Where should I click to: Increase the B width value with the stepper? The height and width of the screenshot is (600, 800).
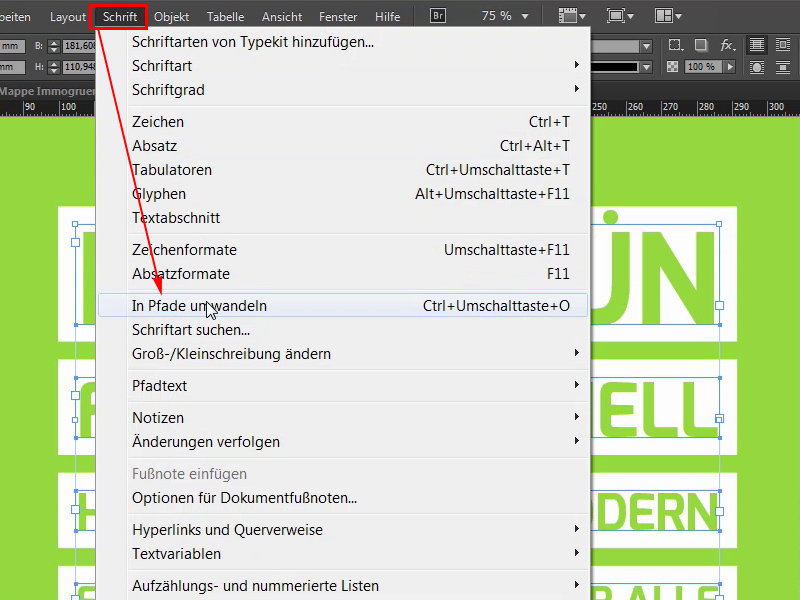pos(54,42)
